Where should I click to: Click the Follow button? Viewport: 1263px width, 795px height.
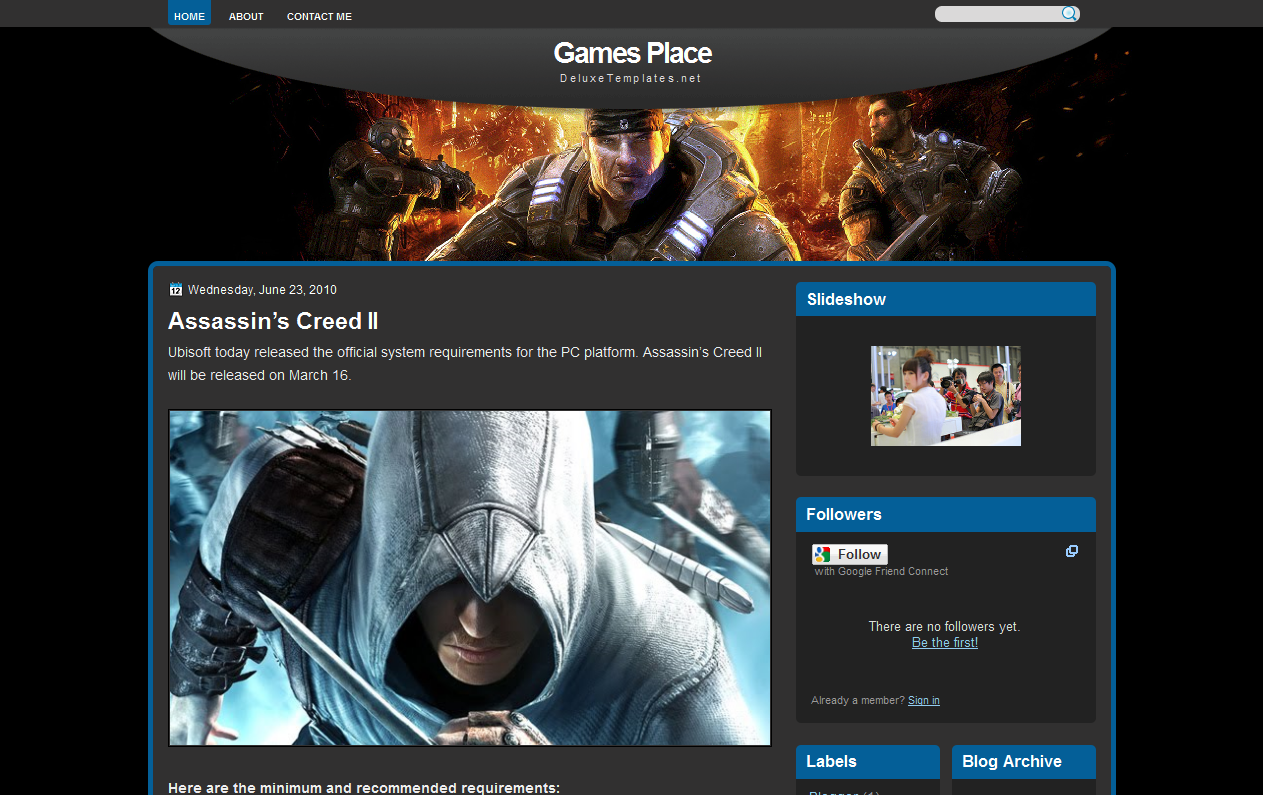pos(850,554)
